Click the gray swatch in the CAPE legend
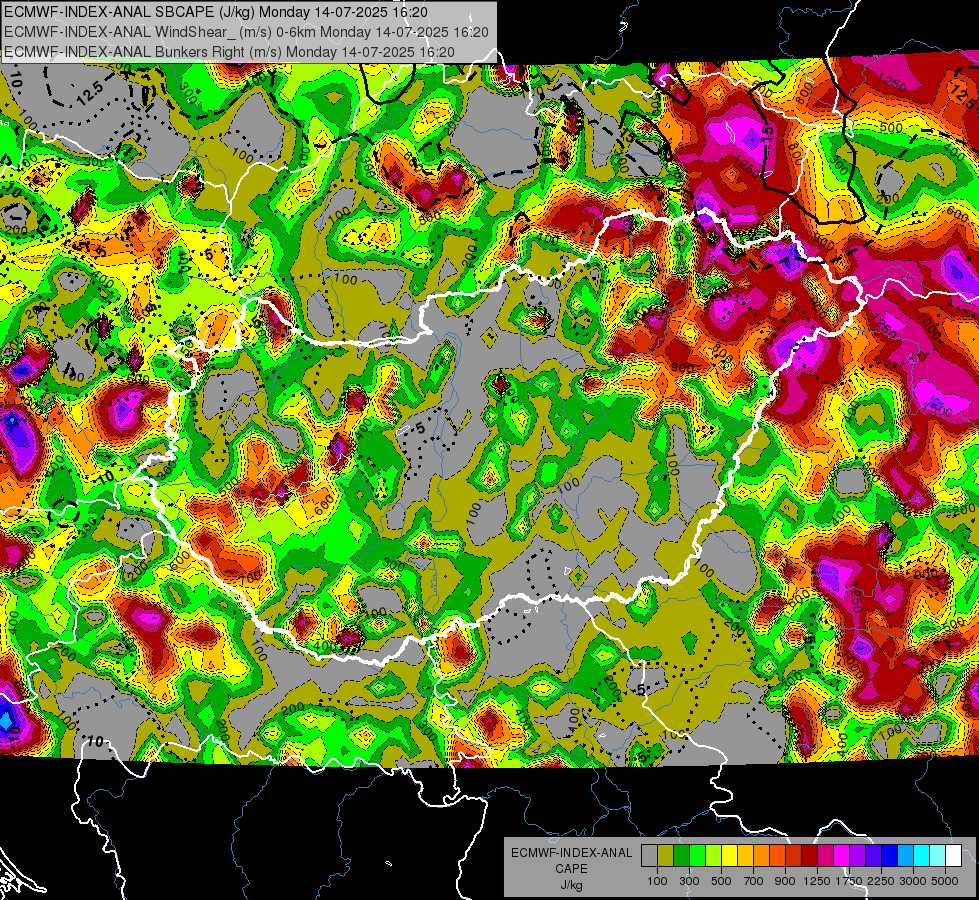The image size is (979, 900). 649,856
